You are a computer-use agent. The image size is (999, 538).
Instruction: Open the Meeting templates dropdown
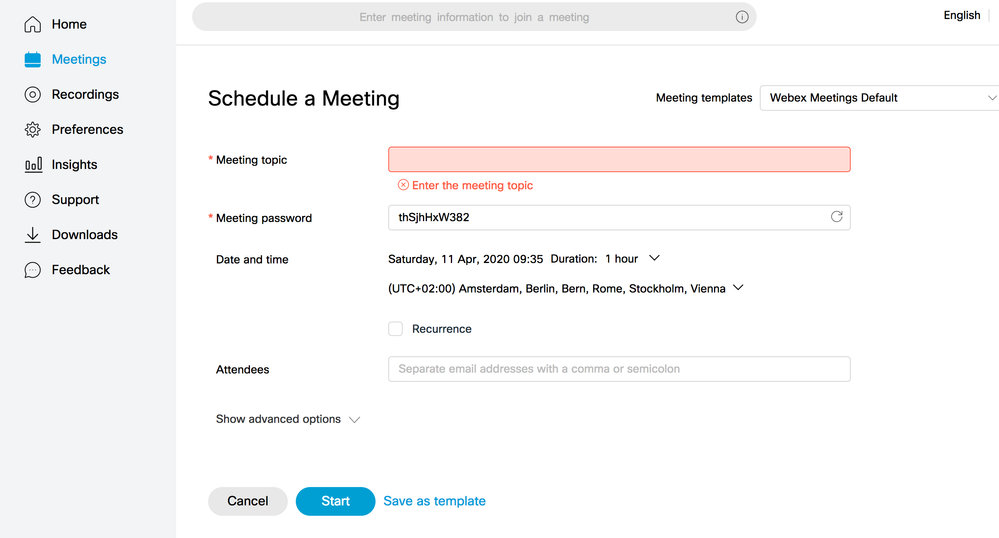(879, 98)
